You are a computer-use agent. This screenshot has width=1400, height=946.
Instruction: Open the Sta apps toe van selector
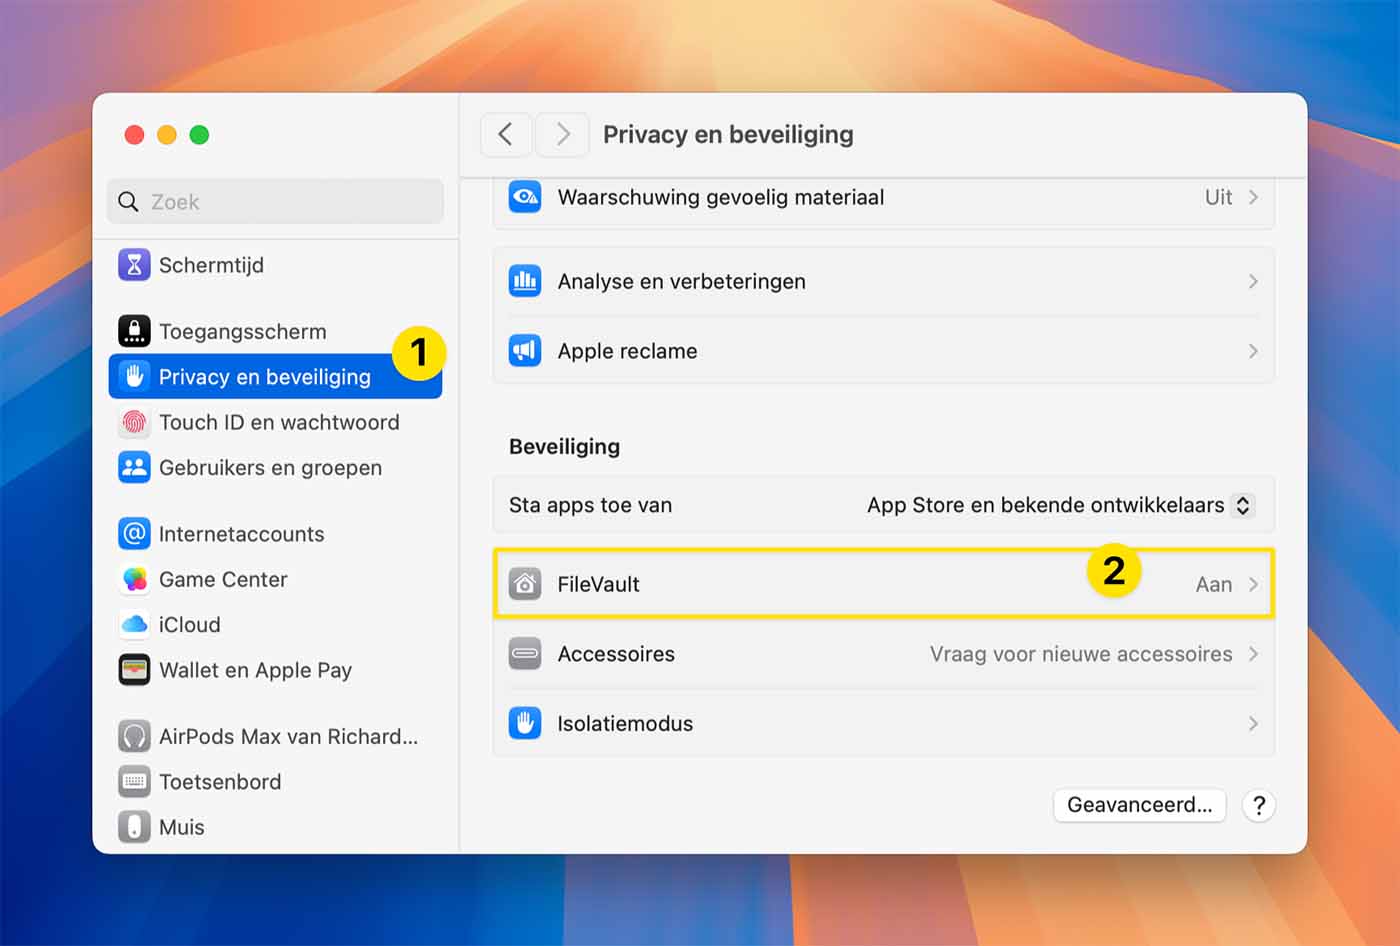click(1055, 505)
